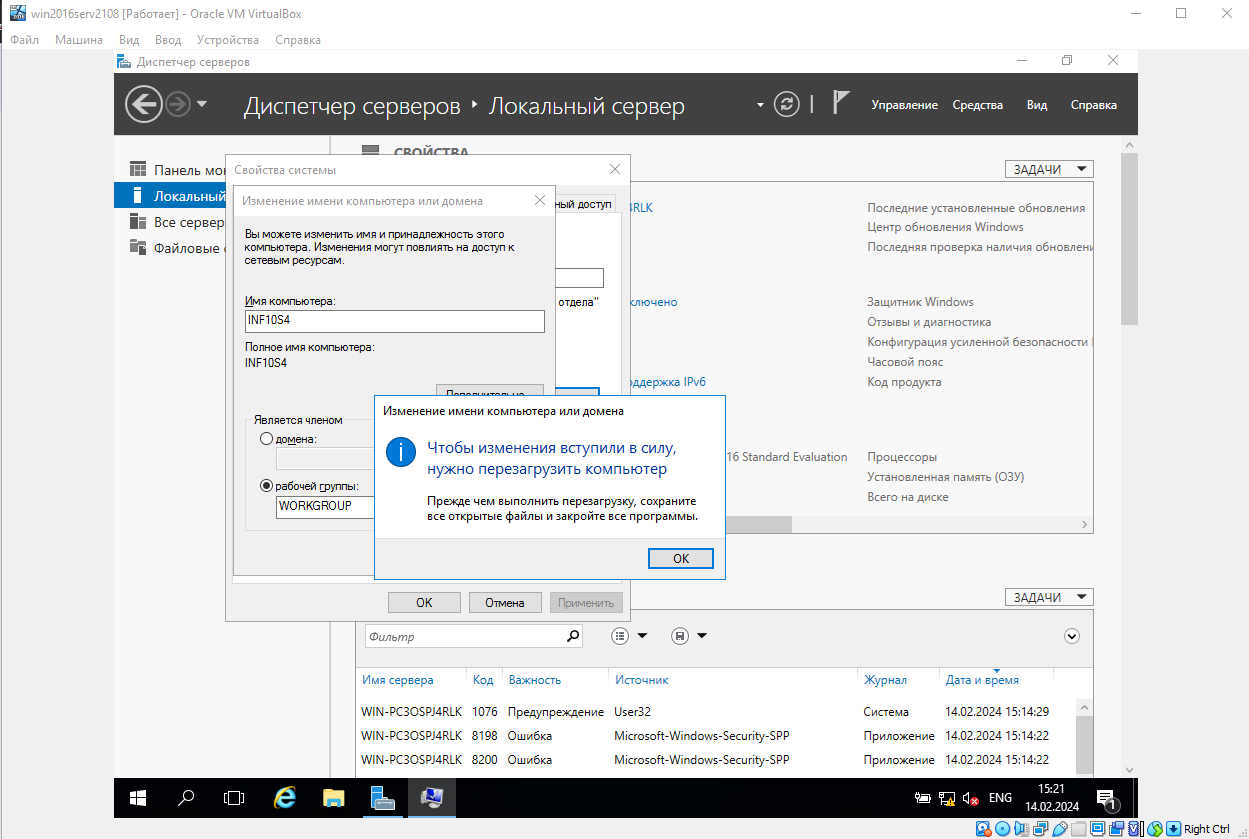Click the Панель мониторинга sidebar icon
This screenshot has height=839, width=1249.
[x=138, y=170]
